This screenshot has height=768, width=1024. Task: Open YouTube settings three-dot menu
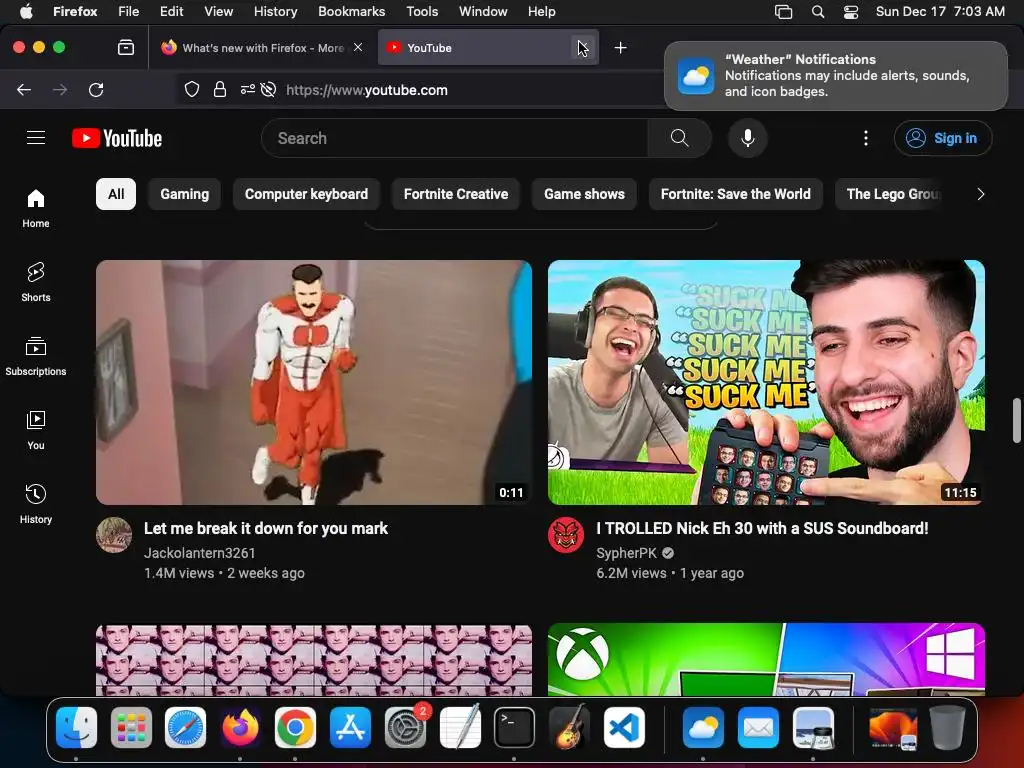pos(865,138)
